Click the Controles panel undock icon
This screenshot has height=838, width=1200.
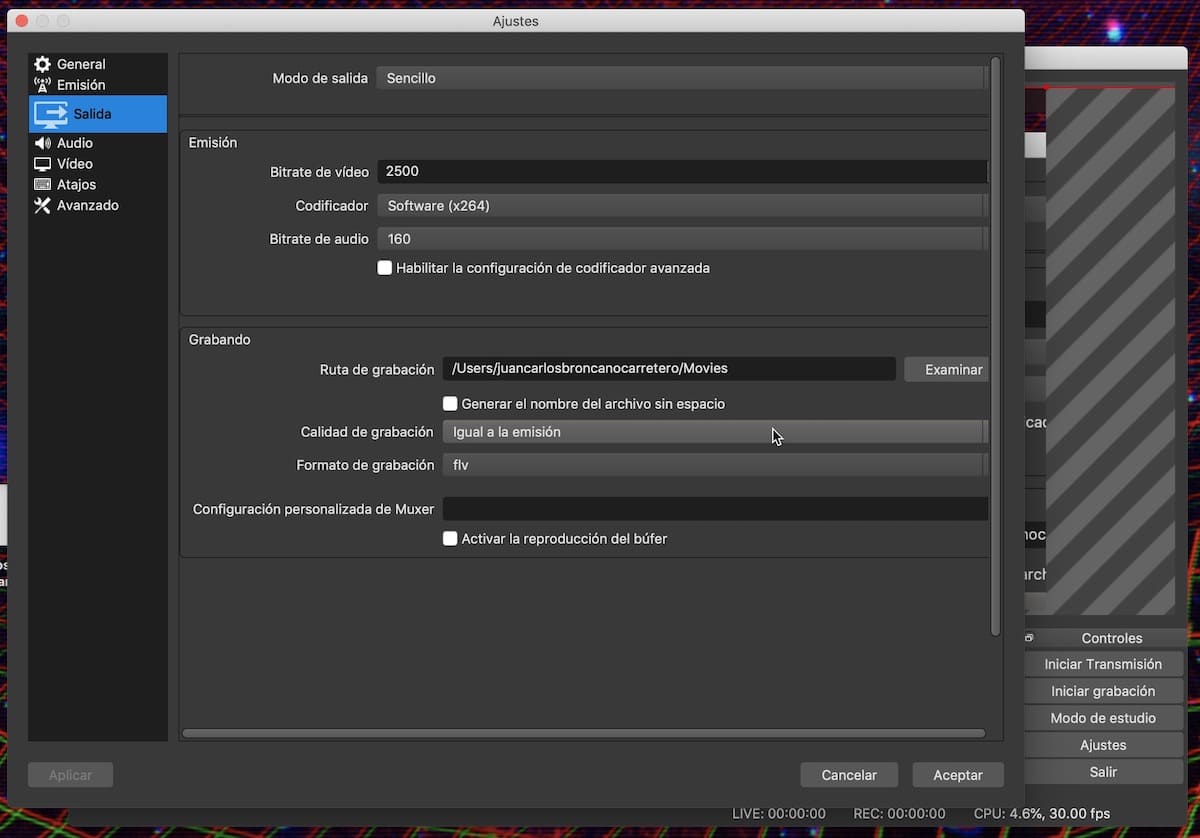coord(1029,638)
